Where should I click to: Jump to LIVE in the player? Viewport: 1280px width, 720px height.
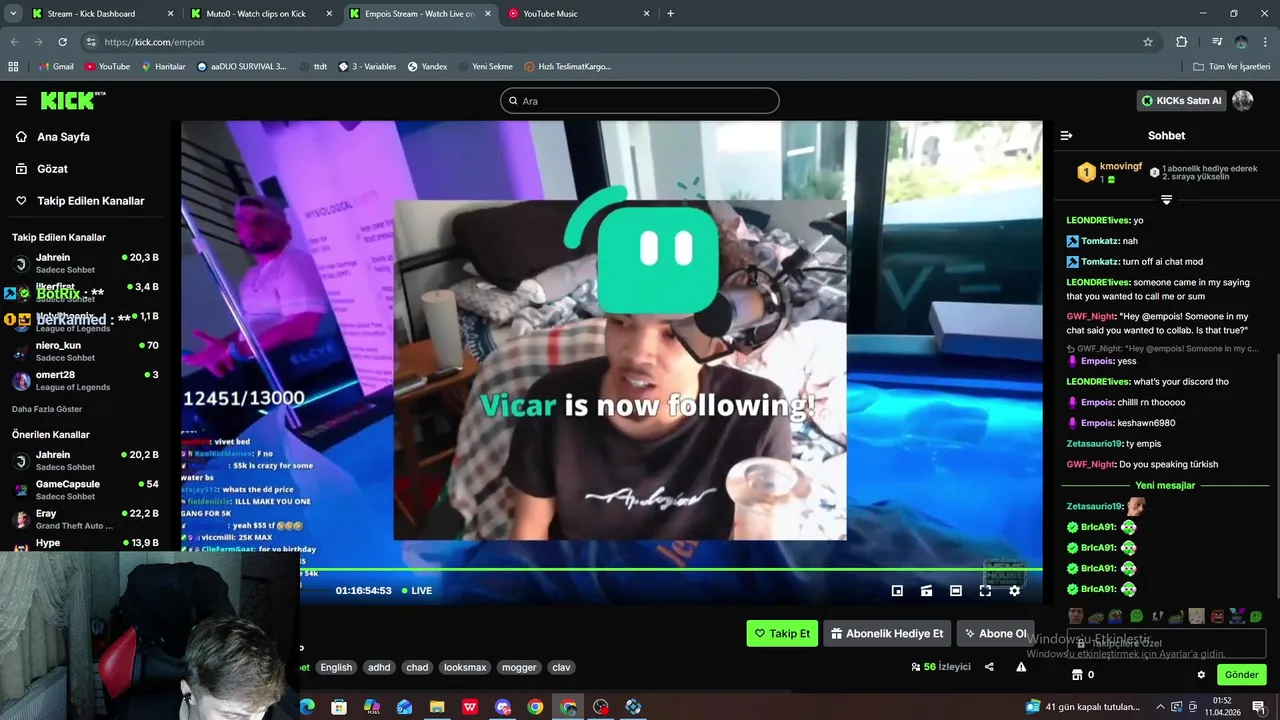(417, 591)
